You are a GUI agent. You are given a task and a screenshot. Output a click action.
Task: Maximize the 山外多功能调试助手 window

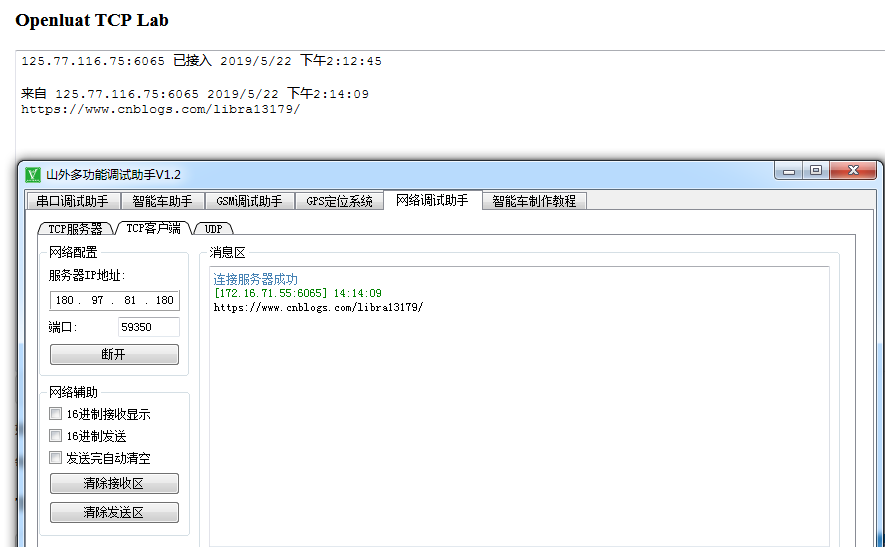click(x=816, y=170)
